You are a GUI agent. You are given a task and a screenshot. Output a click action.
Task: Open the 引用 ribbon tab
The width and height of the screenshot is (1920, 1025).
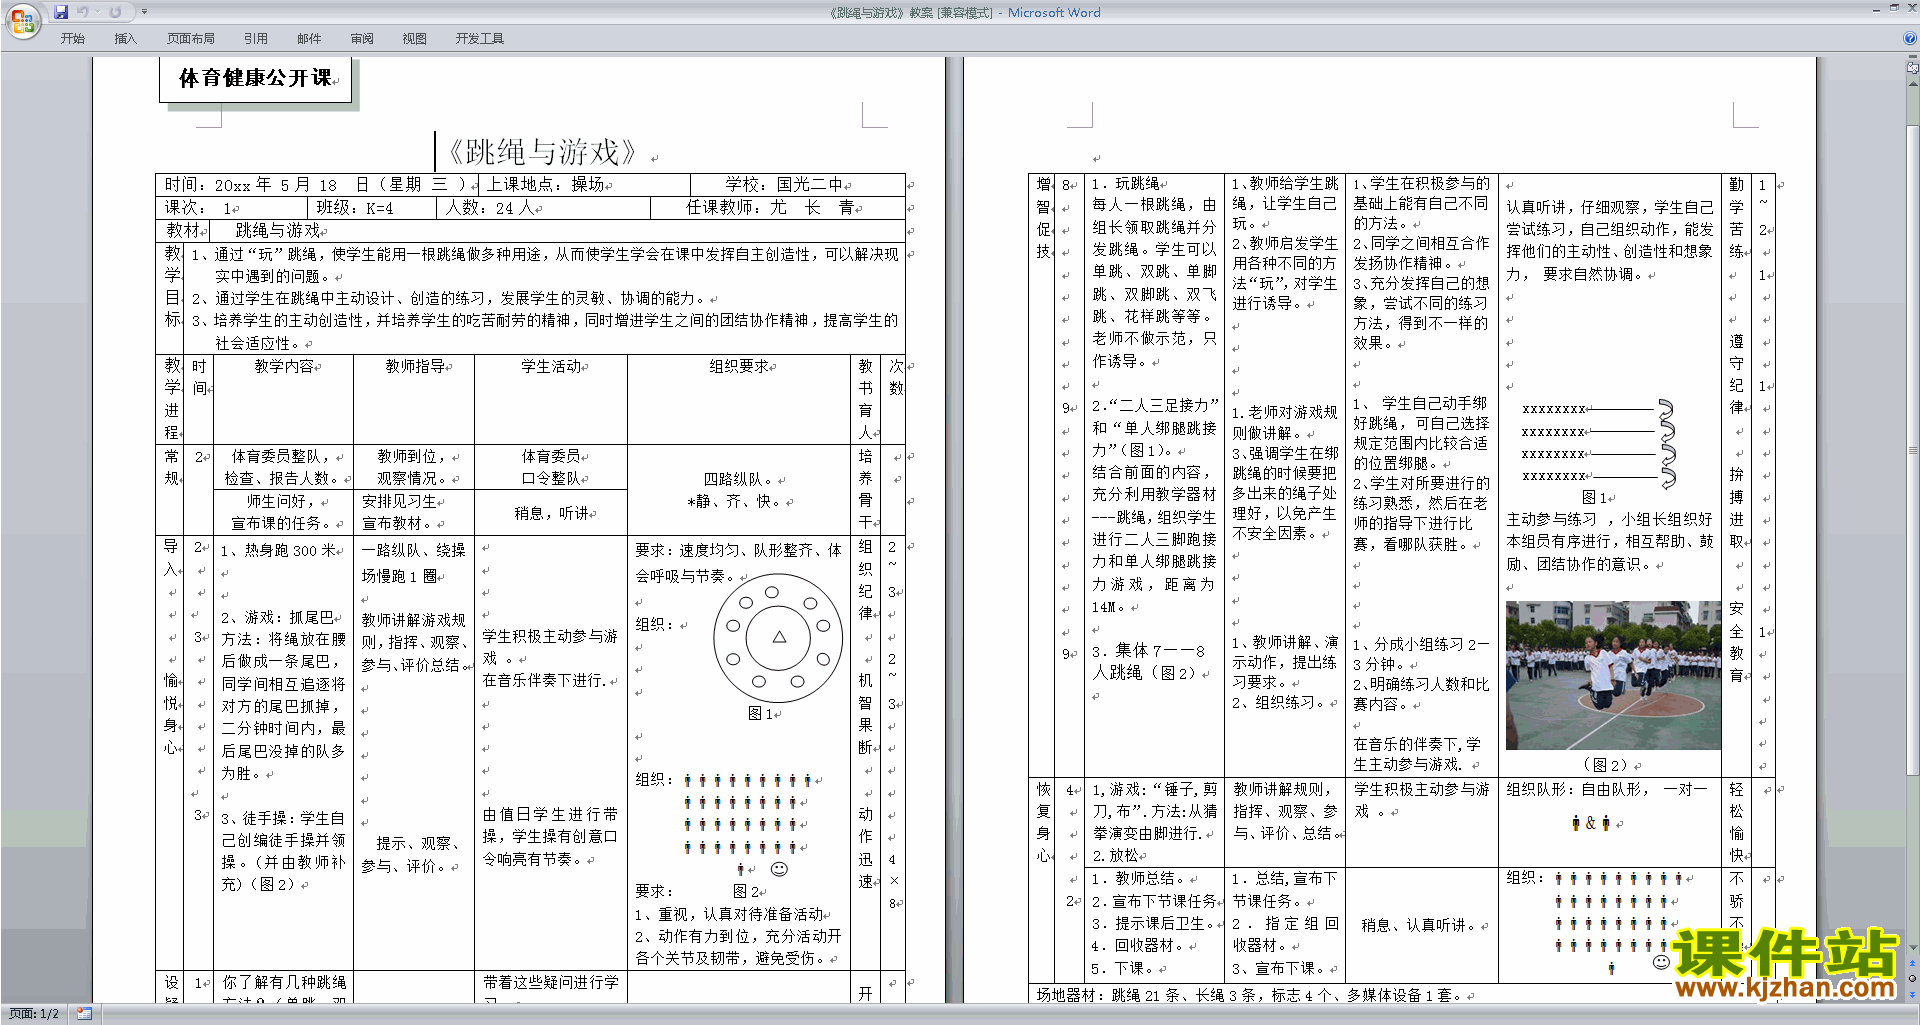[255, 38]
